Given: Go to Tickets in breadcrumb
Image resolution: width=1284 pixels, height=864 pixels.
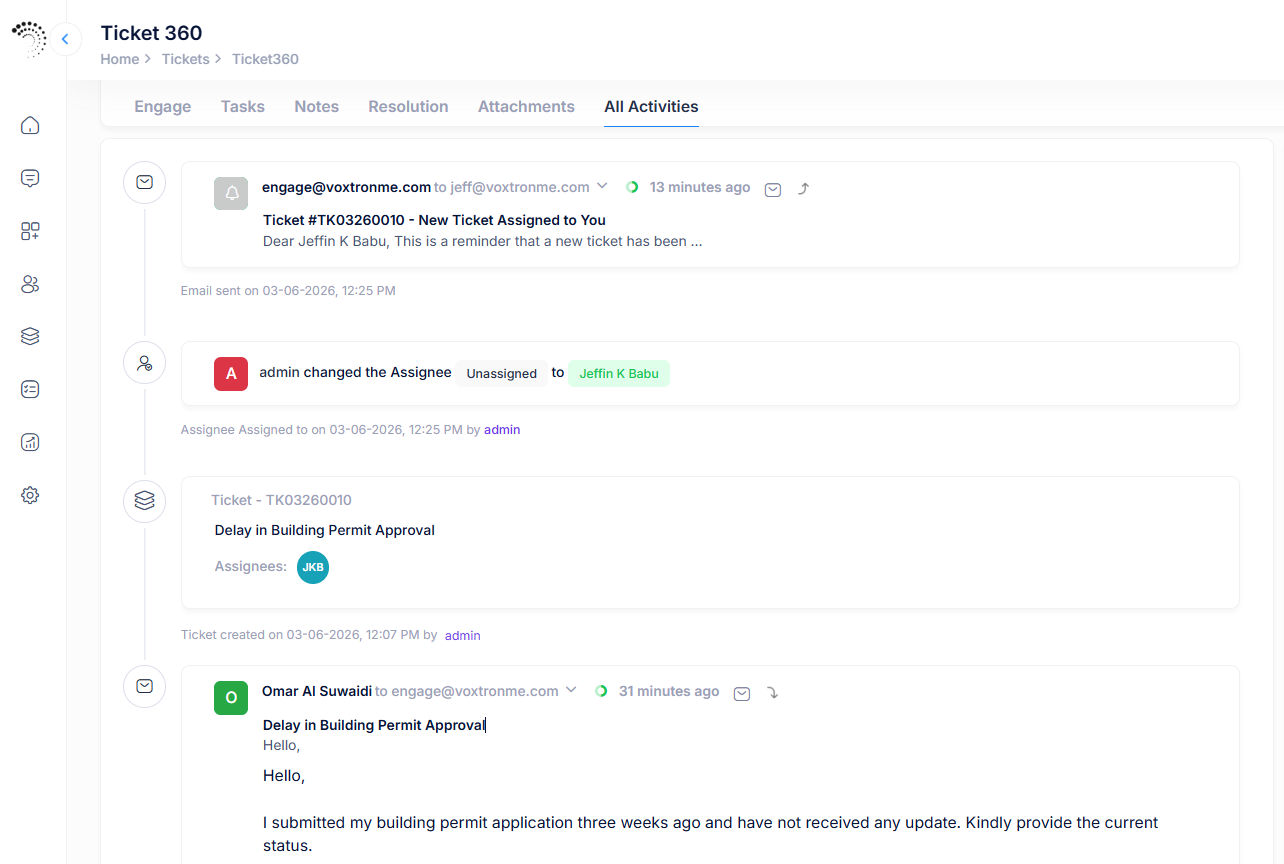Looking at the screenshot, I should [x=186, y=59].
